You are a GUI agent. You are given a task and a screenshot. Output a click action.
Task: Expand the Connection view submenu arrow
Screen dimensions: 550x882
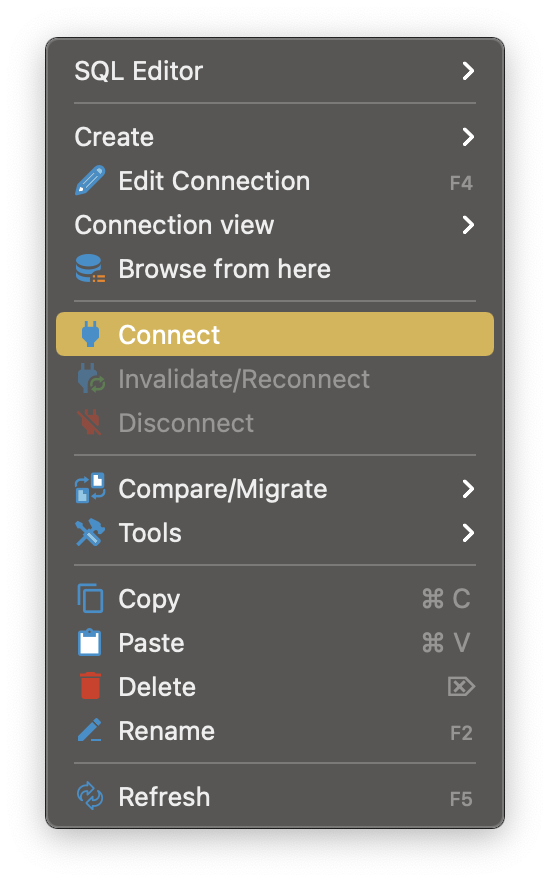click(x=468, y=224)
